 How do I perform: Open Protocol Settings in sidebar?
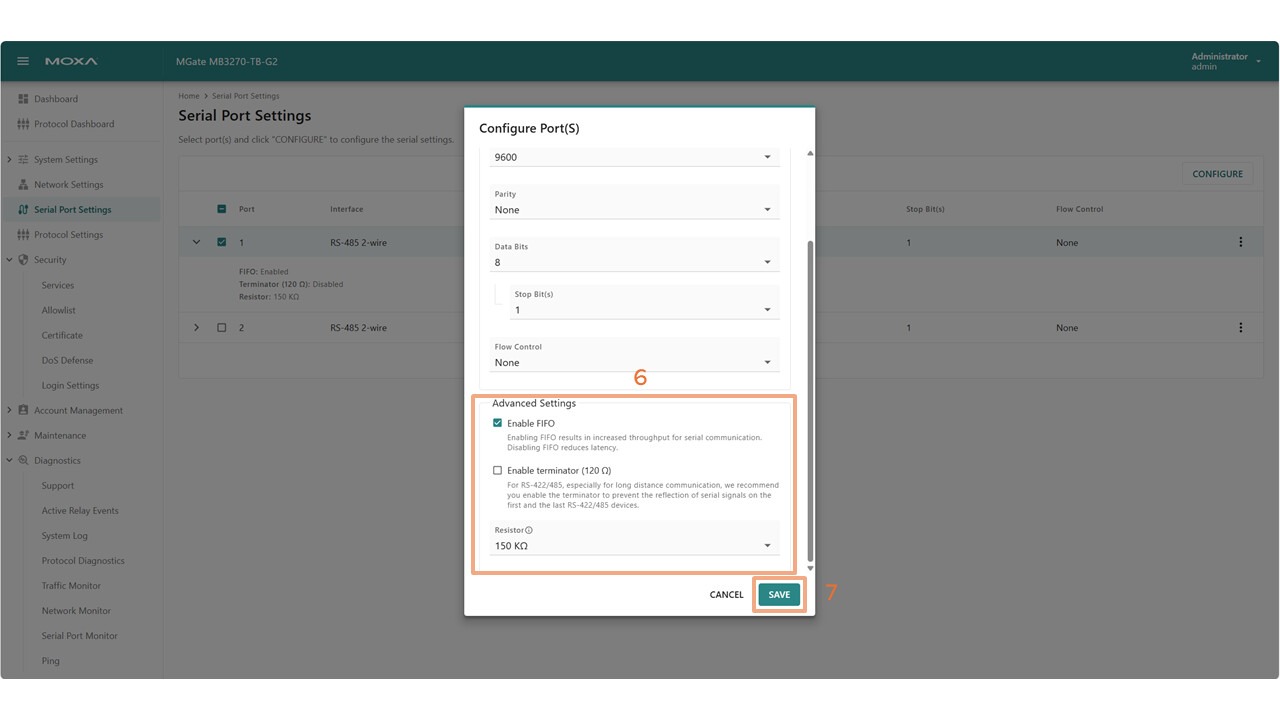68,235
